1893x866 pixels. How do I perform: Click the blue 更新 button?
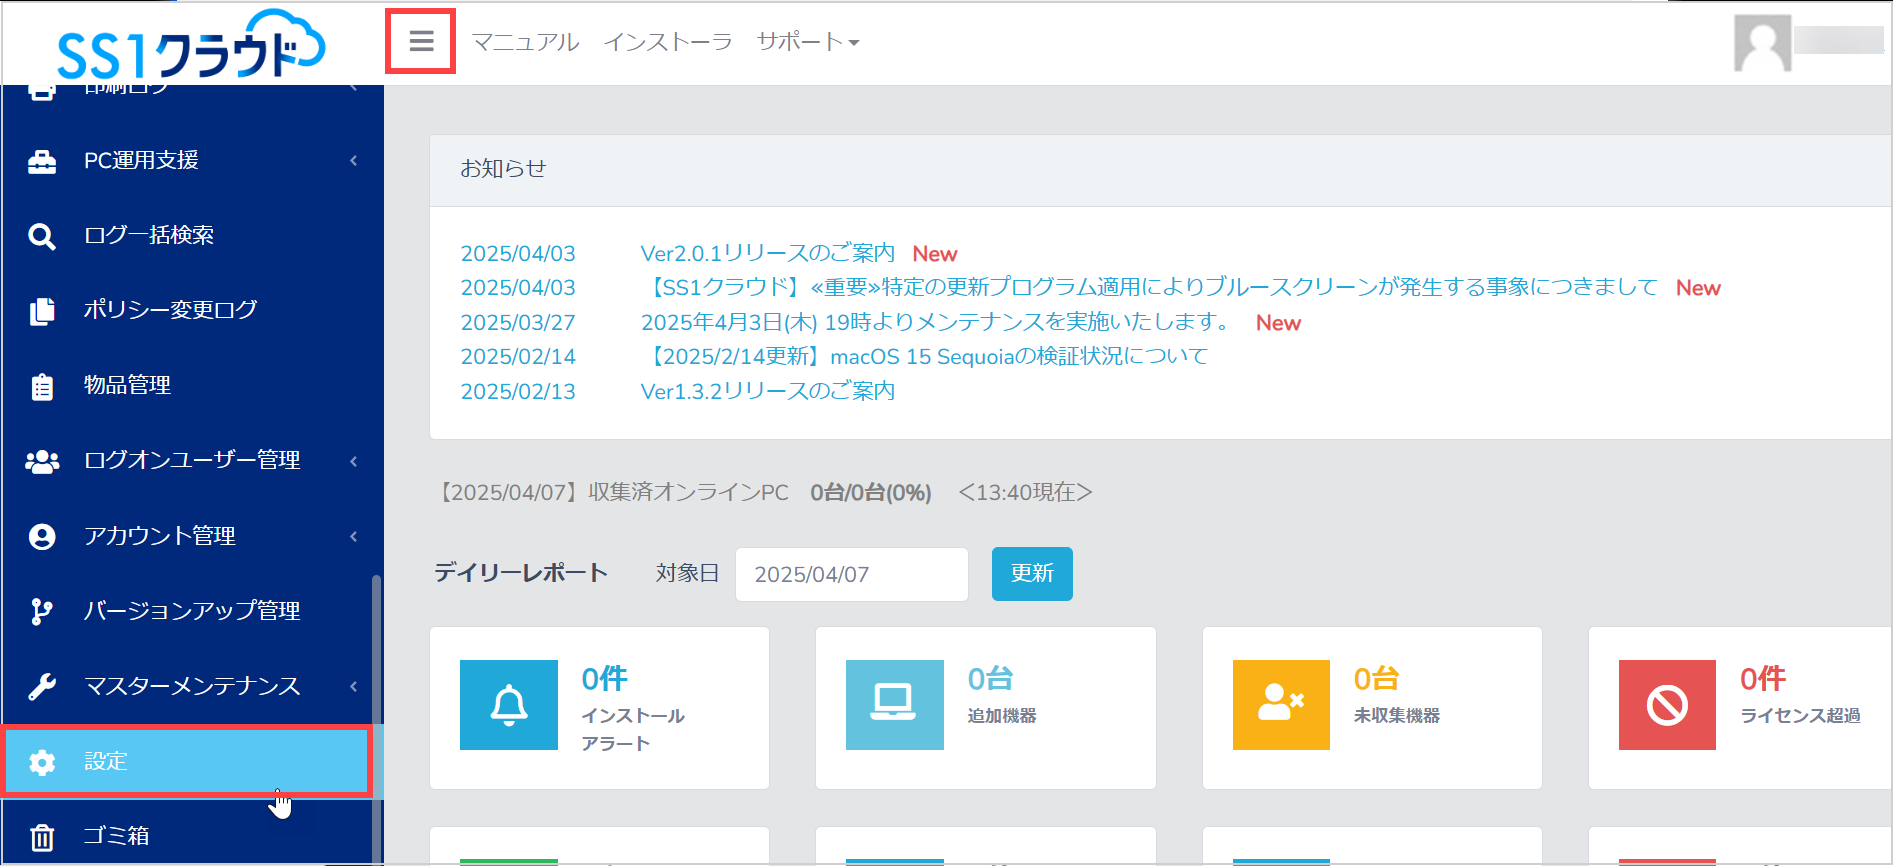[x=1032, y=574]
